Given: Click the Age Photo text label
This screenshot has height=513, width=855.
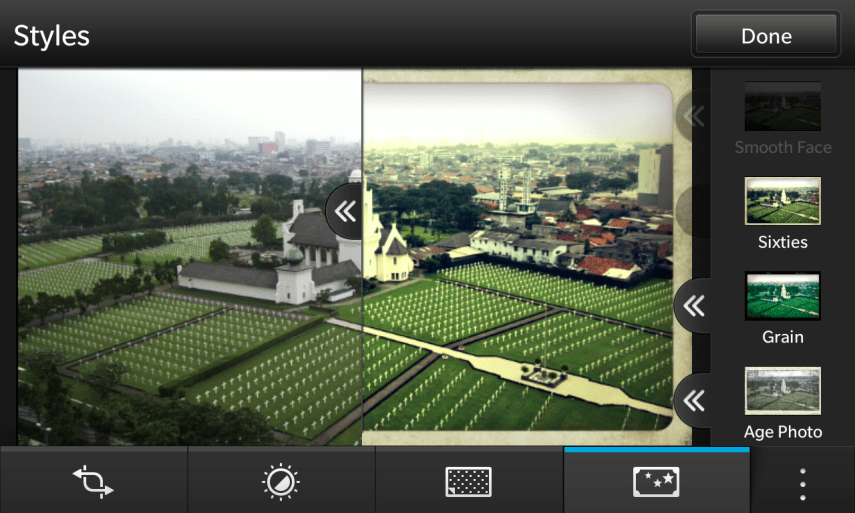Looking at the screenshot, I should 782,432.
